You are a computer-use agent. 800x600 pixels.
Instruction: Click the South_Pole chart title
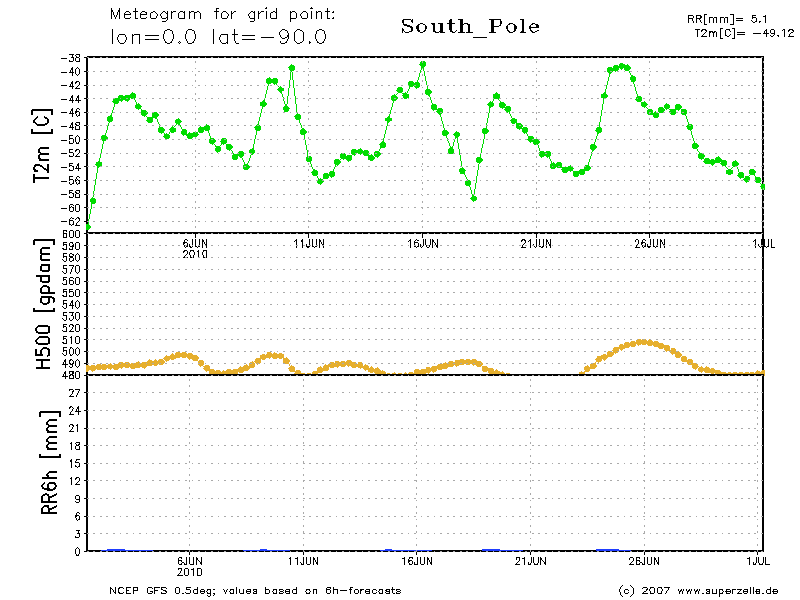(x=470, y=27)
